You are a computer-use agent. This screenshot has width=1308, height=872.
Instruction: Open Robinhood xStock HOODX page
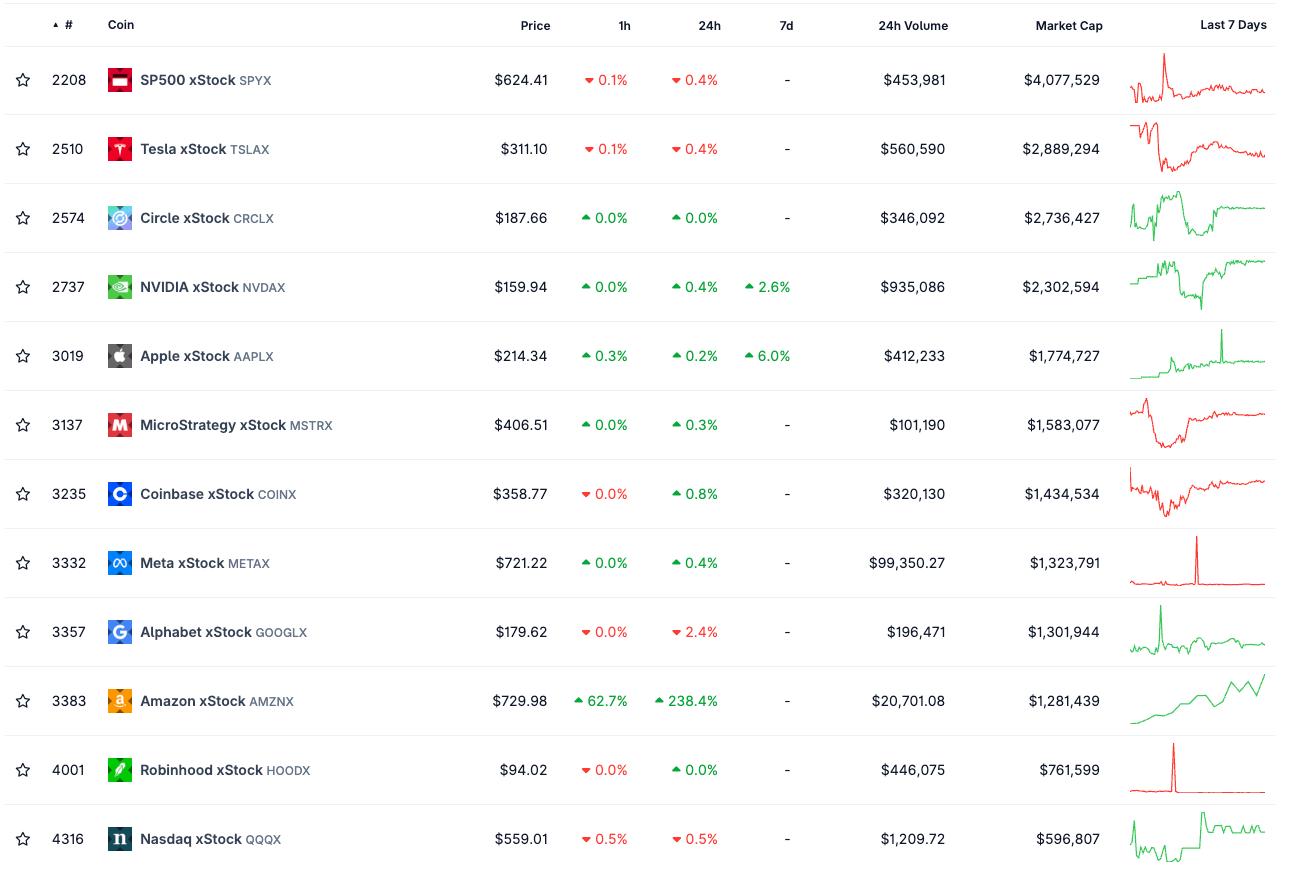(x=225, y=770)
